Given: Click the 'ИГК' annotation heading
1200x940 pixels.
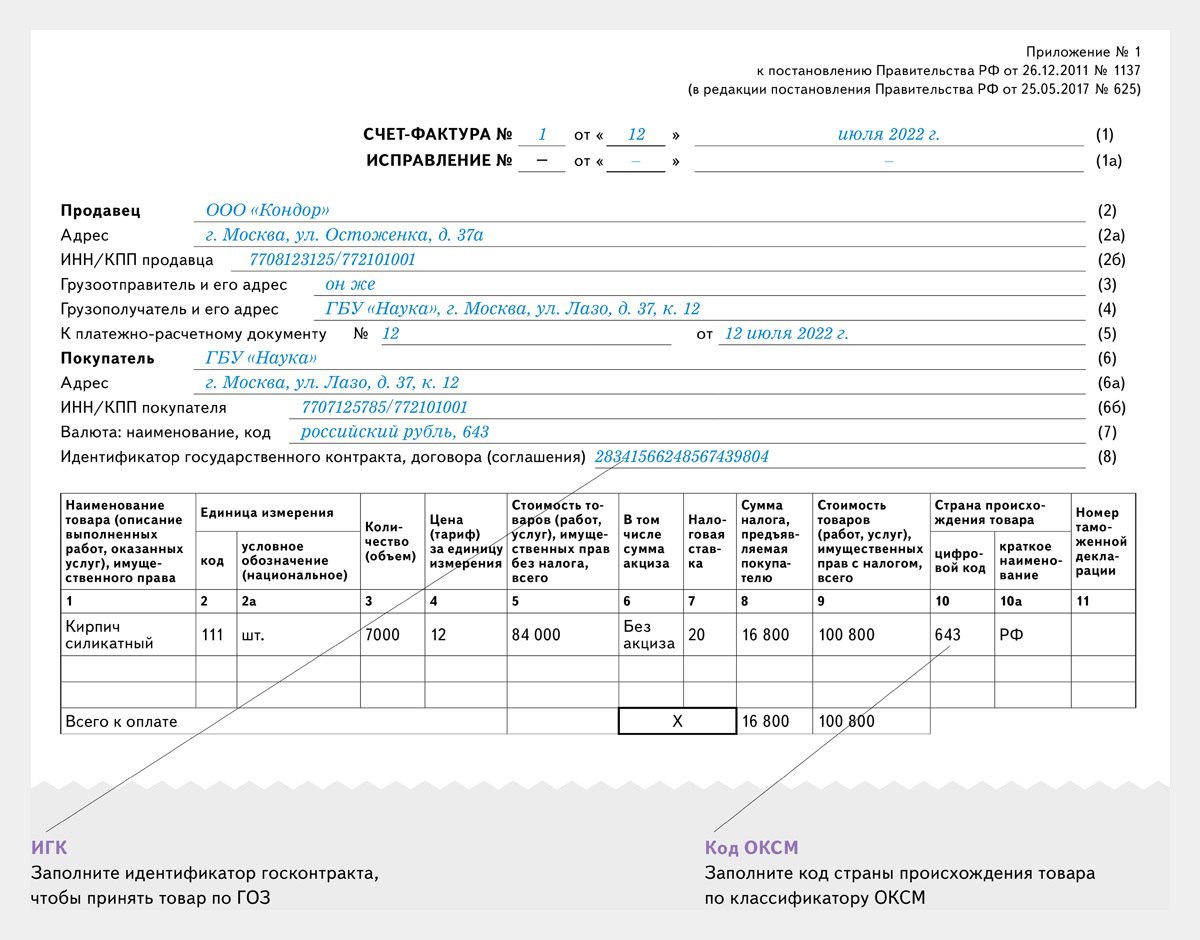Looking at the screenshot, I should 49,848.
